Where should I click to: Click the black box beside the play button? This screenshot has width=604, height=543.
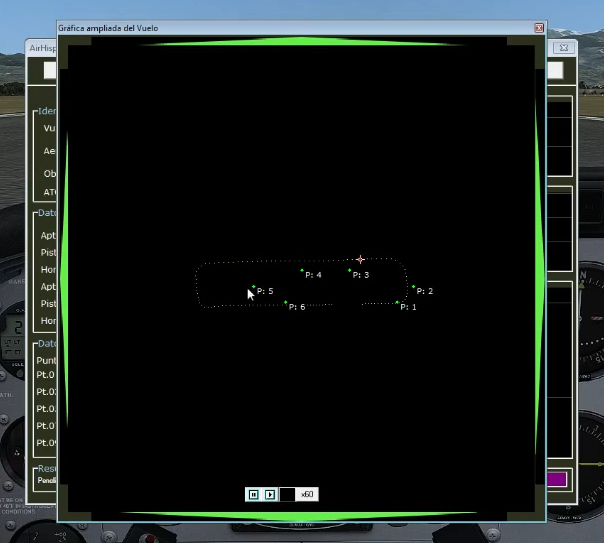tap(287, 494)
